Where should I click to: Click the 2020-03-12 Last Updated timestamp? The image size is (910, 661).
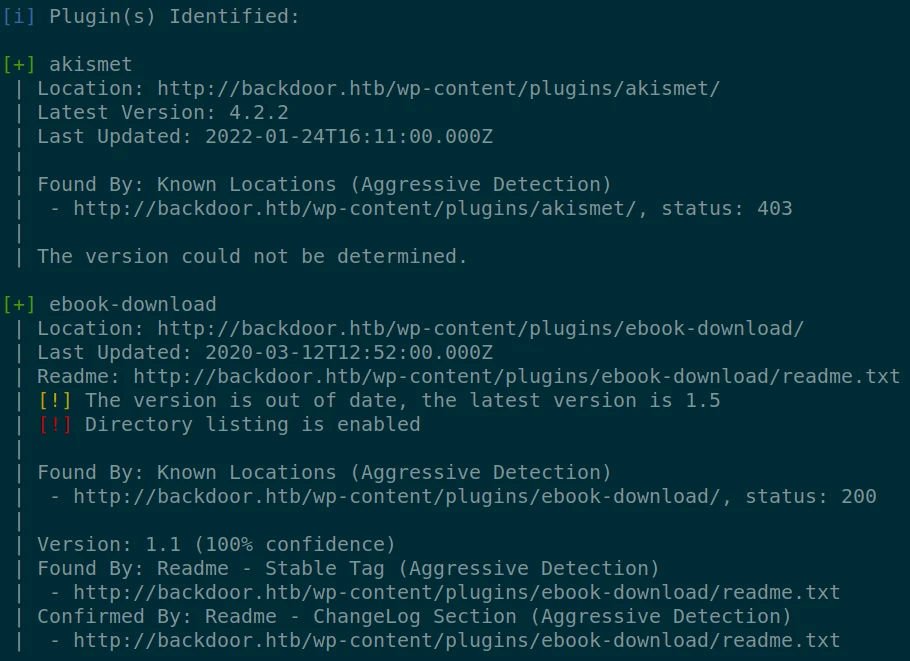pos(348,353)
